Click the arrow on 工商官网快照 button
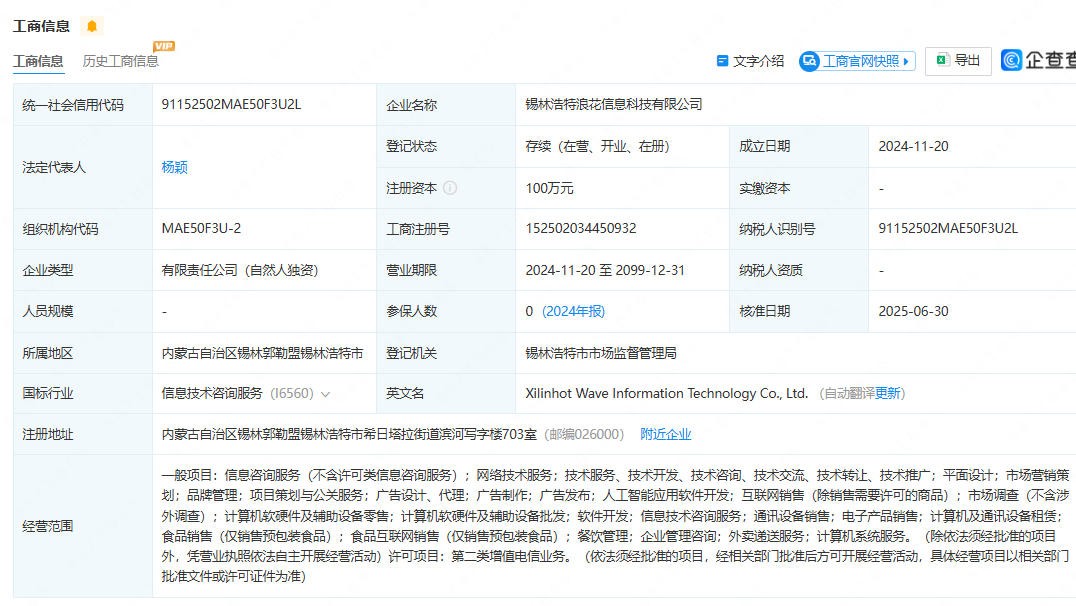This screenshot has width=1076, height=606. pyautogui.click(x=906, y=61)
